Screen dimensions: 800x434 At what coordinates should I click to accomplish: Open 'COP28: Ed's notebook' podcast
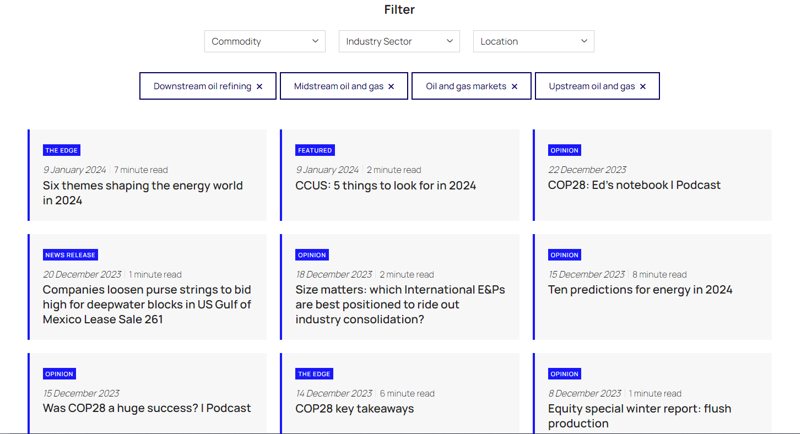pos(634,185)
